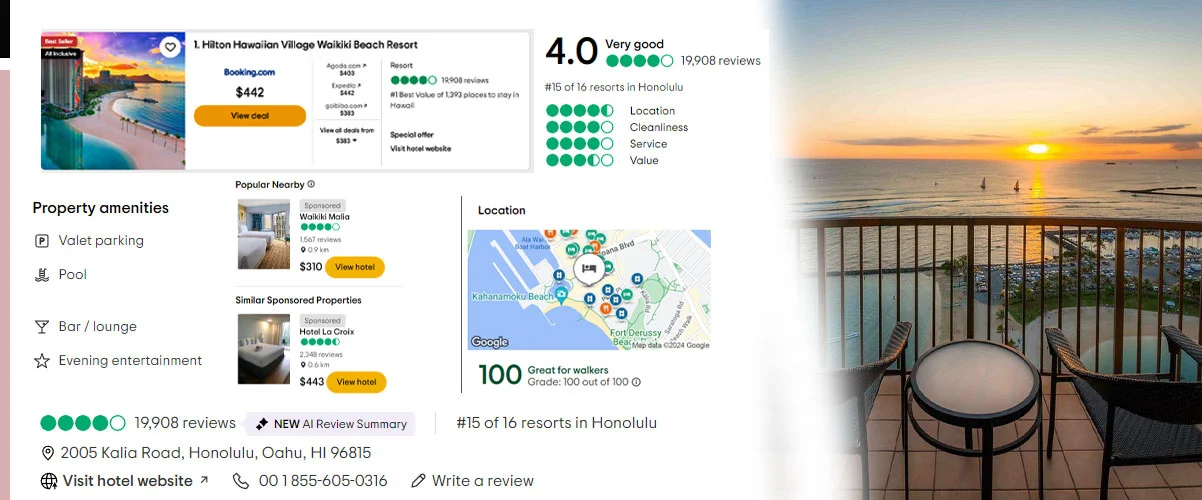The width and height of the screenshot is (1202, 500).
Task: Open the Expedia $442 deal link
Action: click(x=347, y=88)
